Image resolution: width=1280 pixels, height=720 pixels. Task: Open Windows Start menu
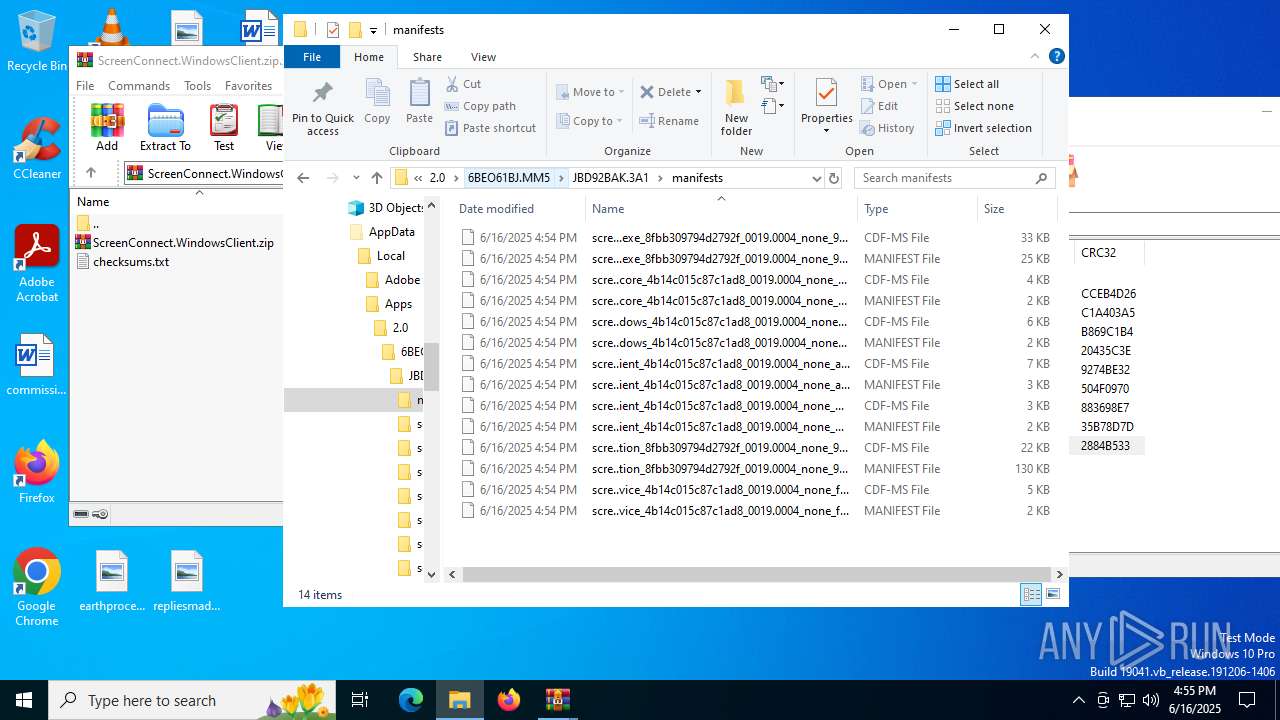point(24,700)
